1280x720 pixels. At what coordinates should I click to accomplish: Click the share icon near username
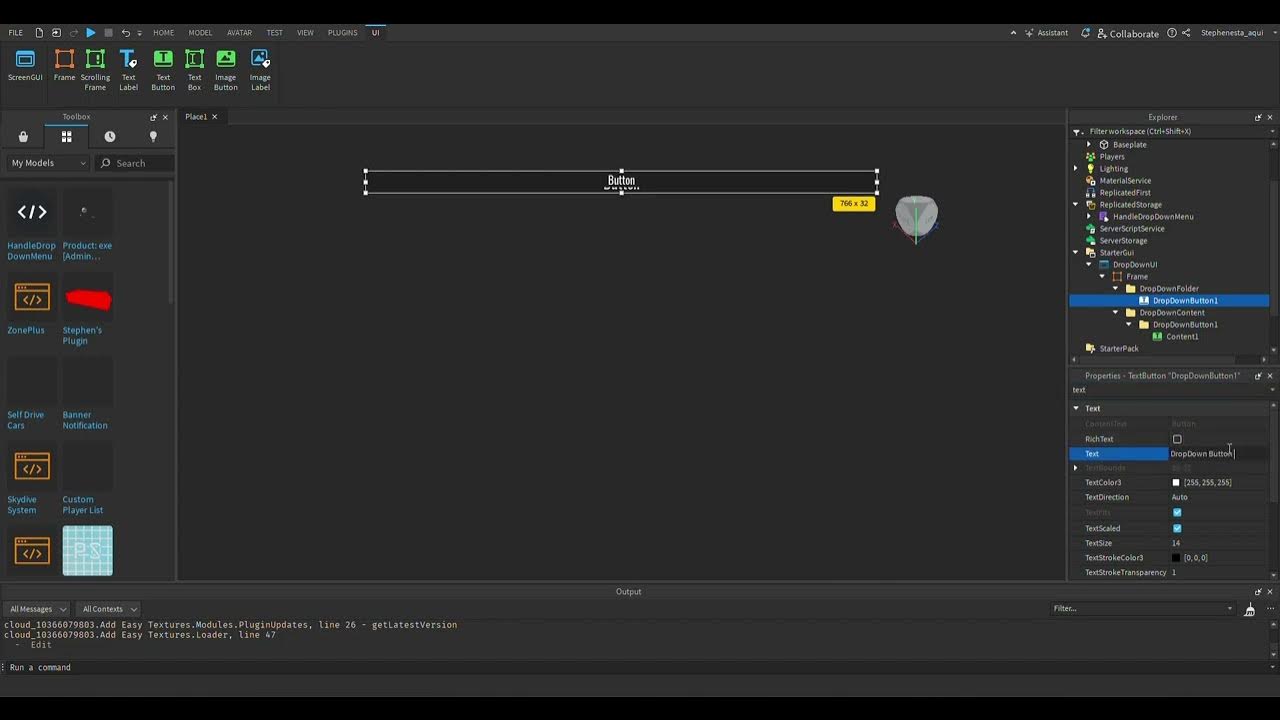1186,33
